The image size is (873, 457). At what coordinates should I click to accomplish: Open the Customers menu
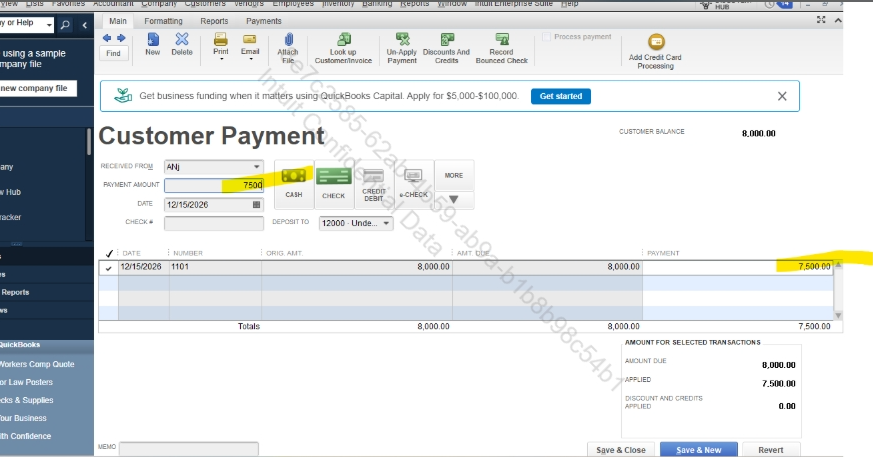(205, 3)
